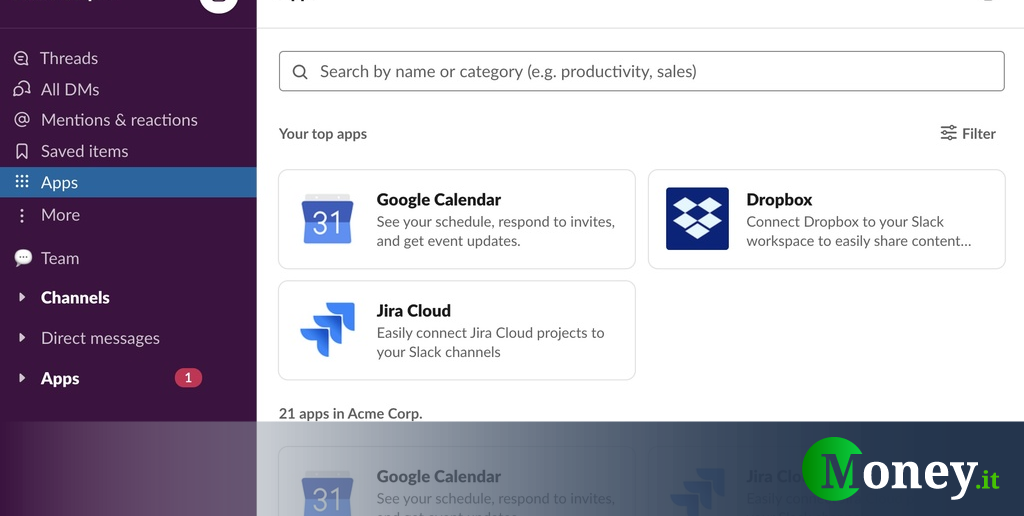This screenshot has width=1024, height=516.
Task: Open Mentions & reactions
Action: [119, 120]
